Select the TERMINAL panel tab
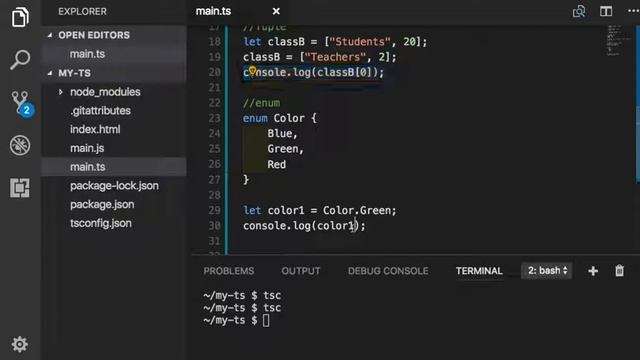This screenshot has height=360, width=640. (x=479, y=271)
